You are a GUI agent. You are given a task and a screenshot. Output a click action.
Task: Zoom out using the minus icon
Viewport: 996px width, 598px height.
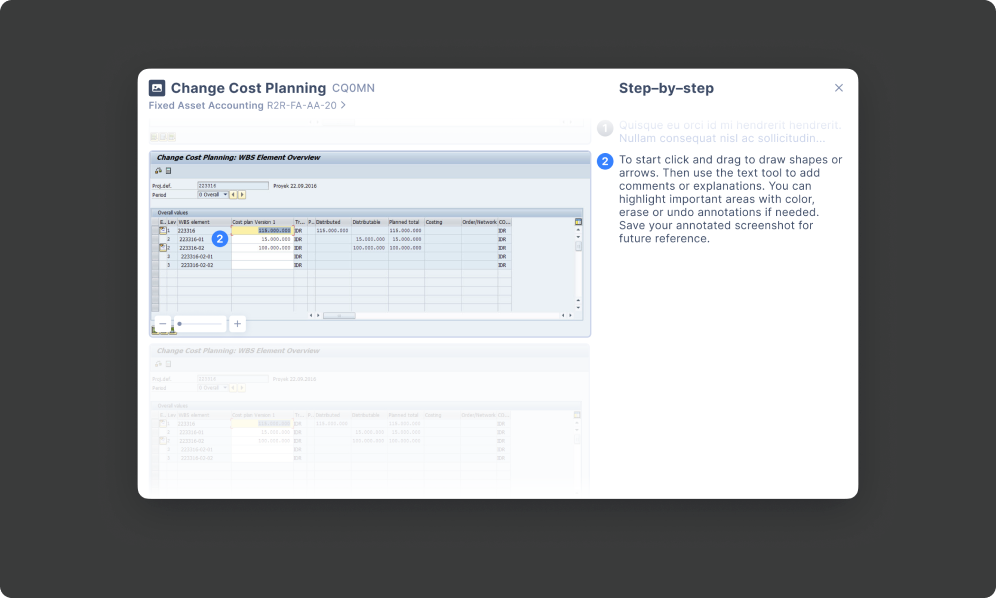pos(162,323)
